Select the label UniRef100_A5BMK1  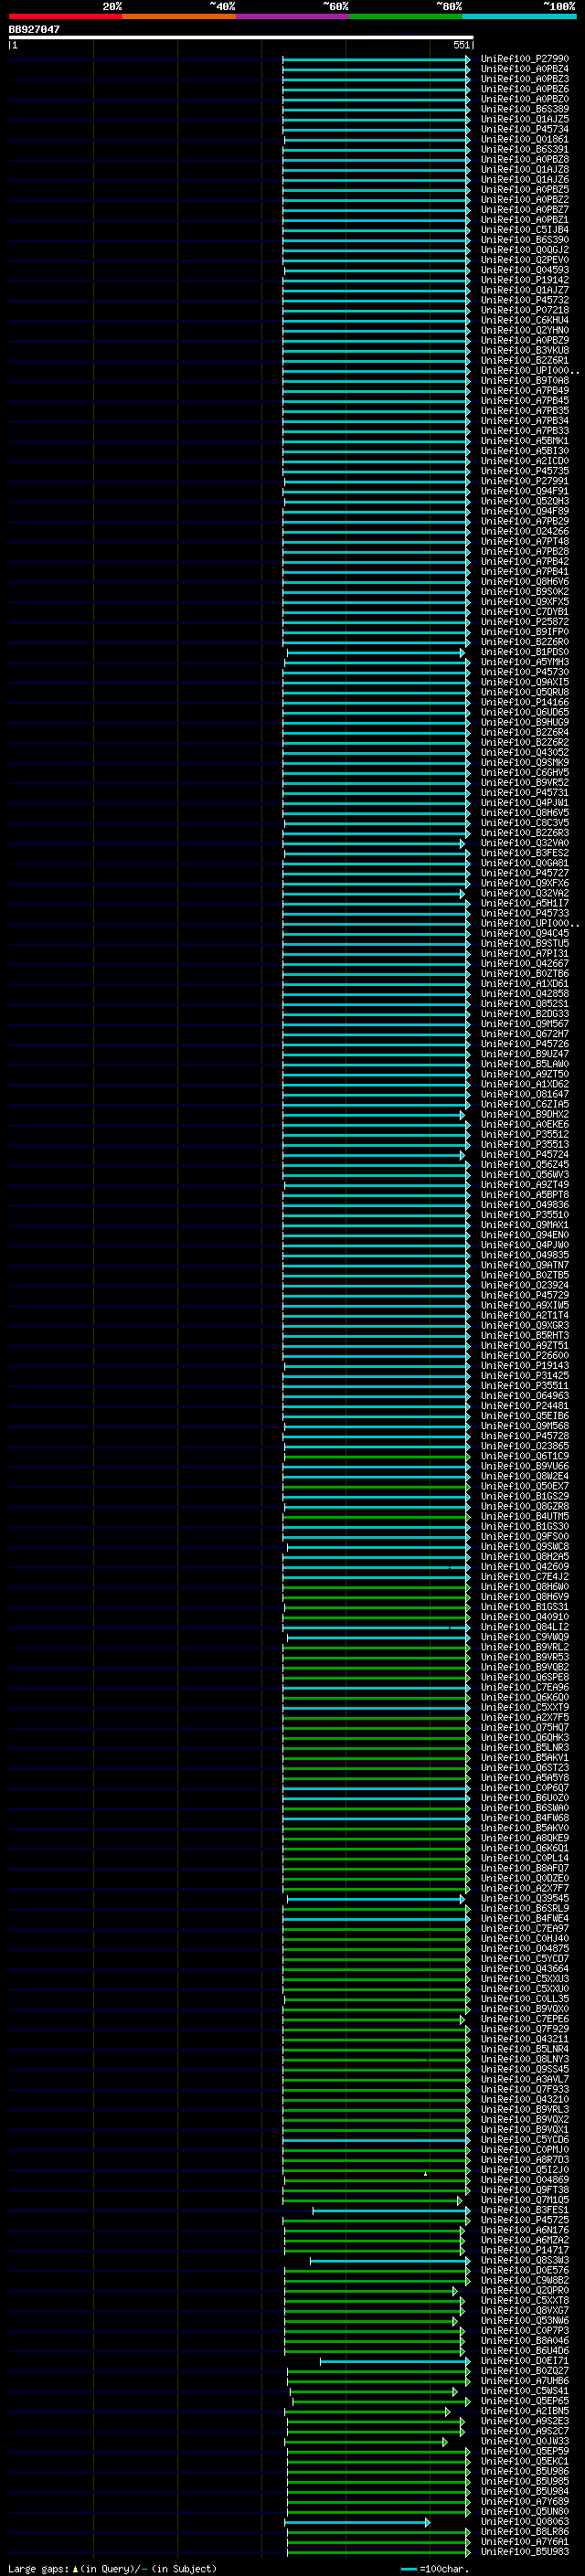click(525, 441)
